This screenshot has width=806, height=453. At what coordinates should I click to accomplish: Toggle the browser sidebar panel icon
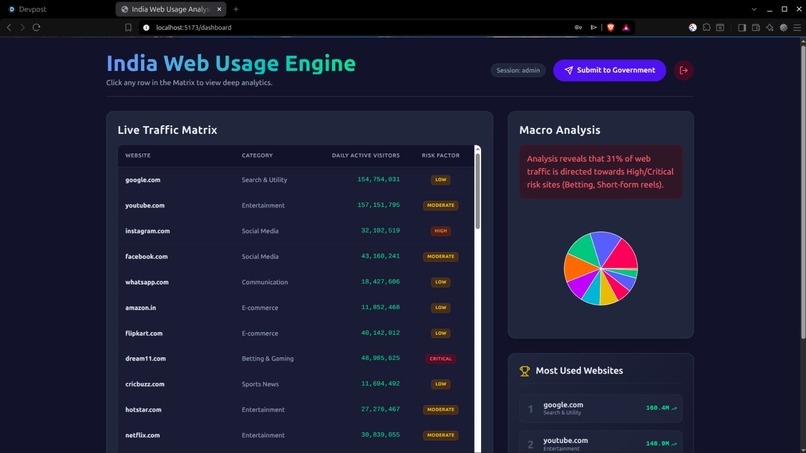tap(742, 27)
